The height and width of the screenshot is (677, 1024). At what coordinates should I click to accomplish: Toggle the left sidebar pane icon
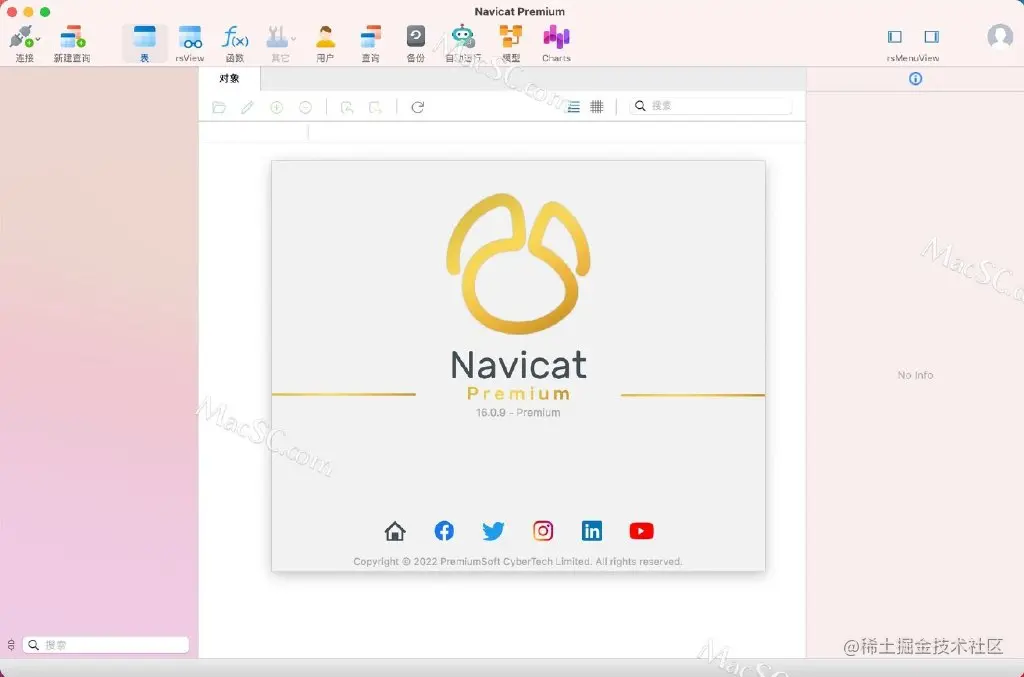coord(895,37)
